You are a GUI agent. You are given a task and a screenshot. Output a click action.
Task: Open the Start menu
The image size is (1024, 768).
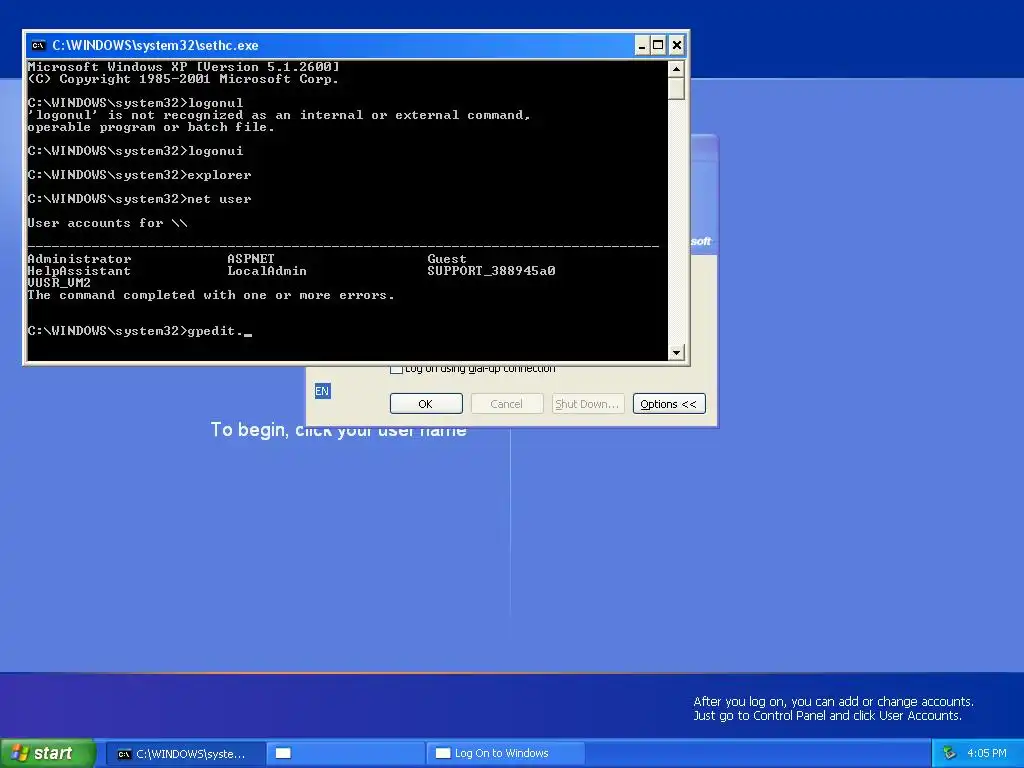[46, 753]
